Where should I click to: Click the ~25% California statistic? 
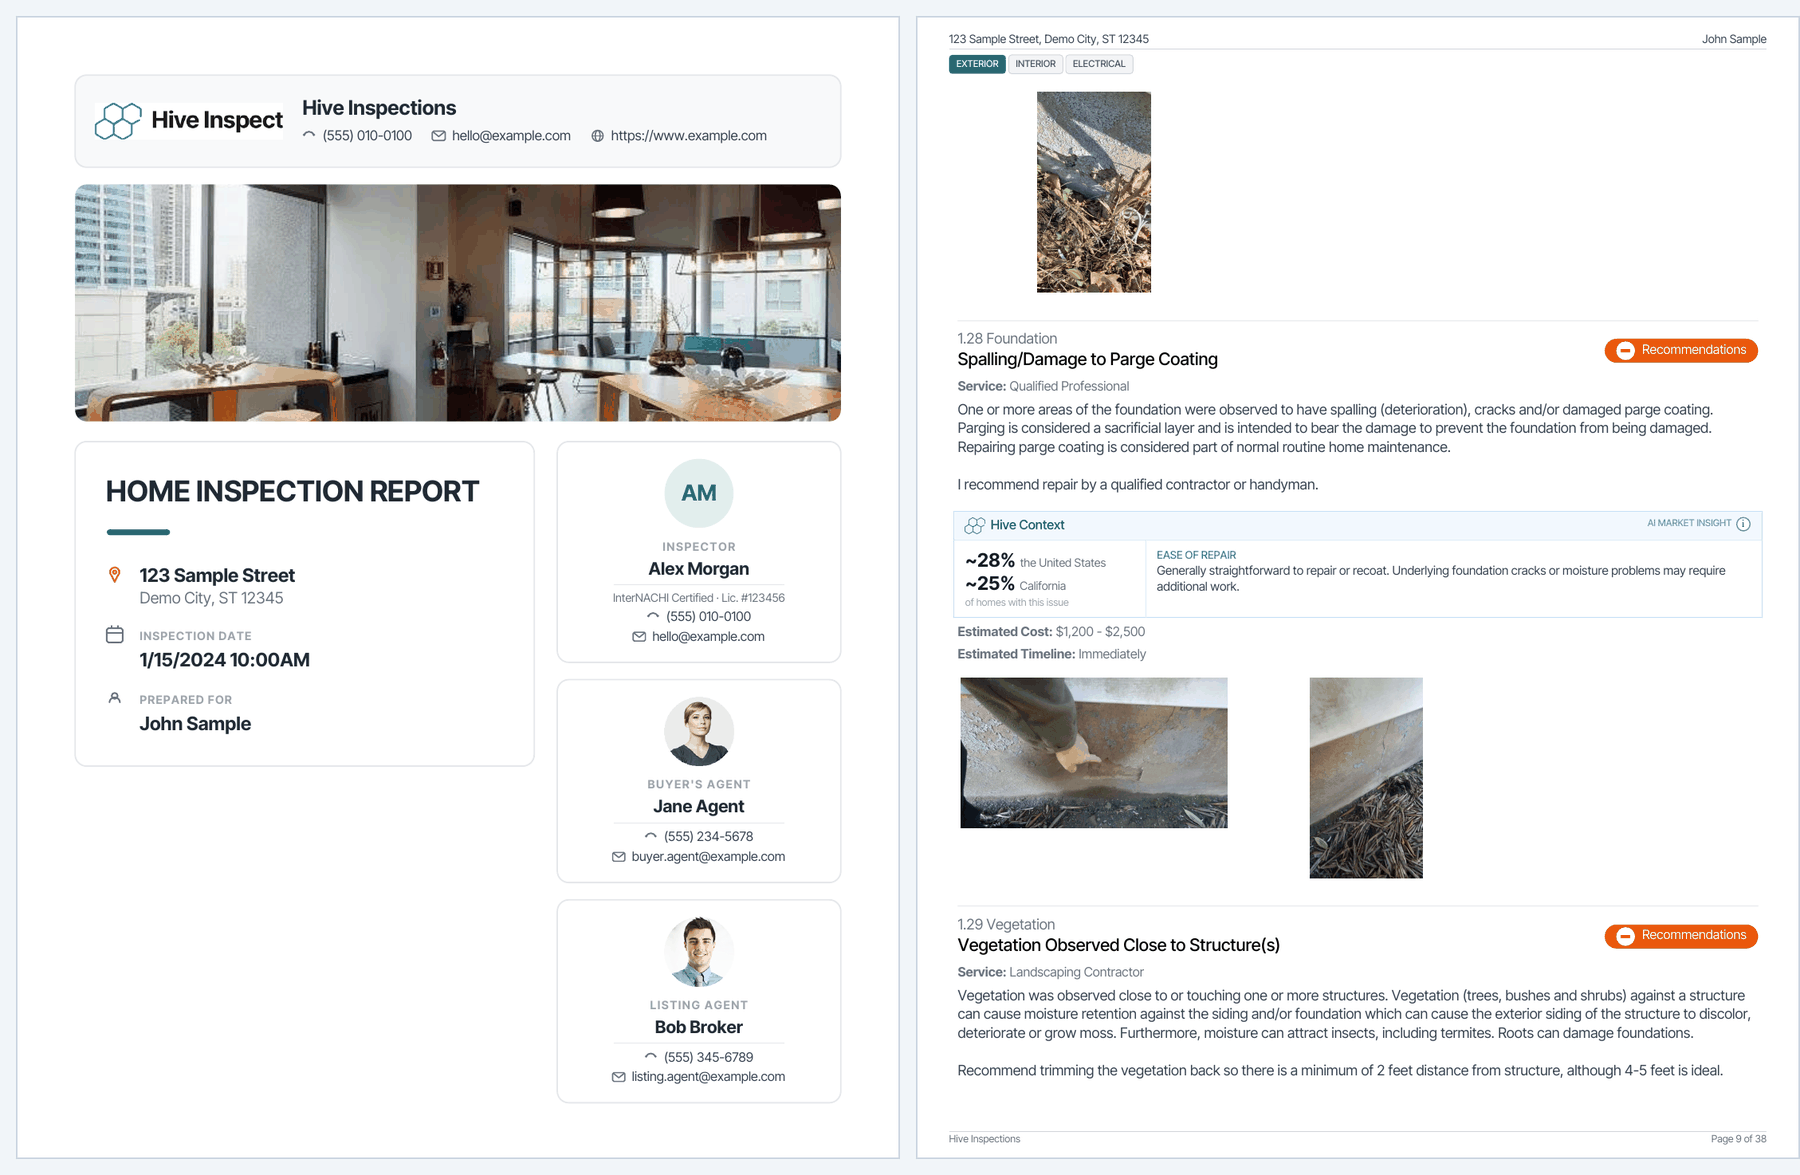tap(1015, 584)
